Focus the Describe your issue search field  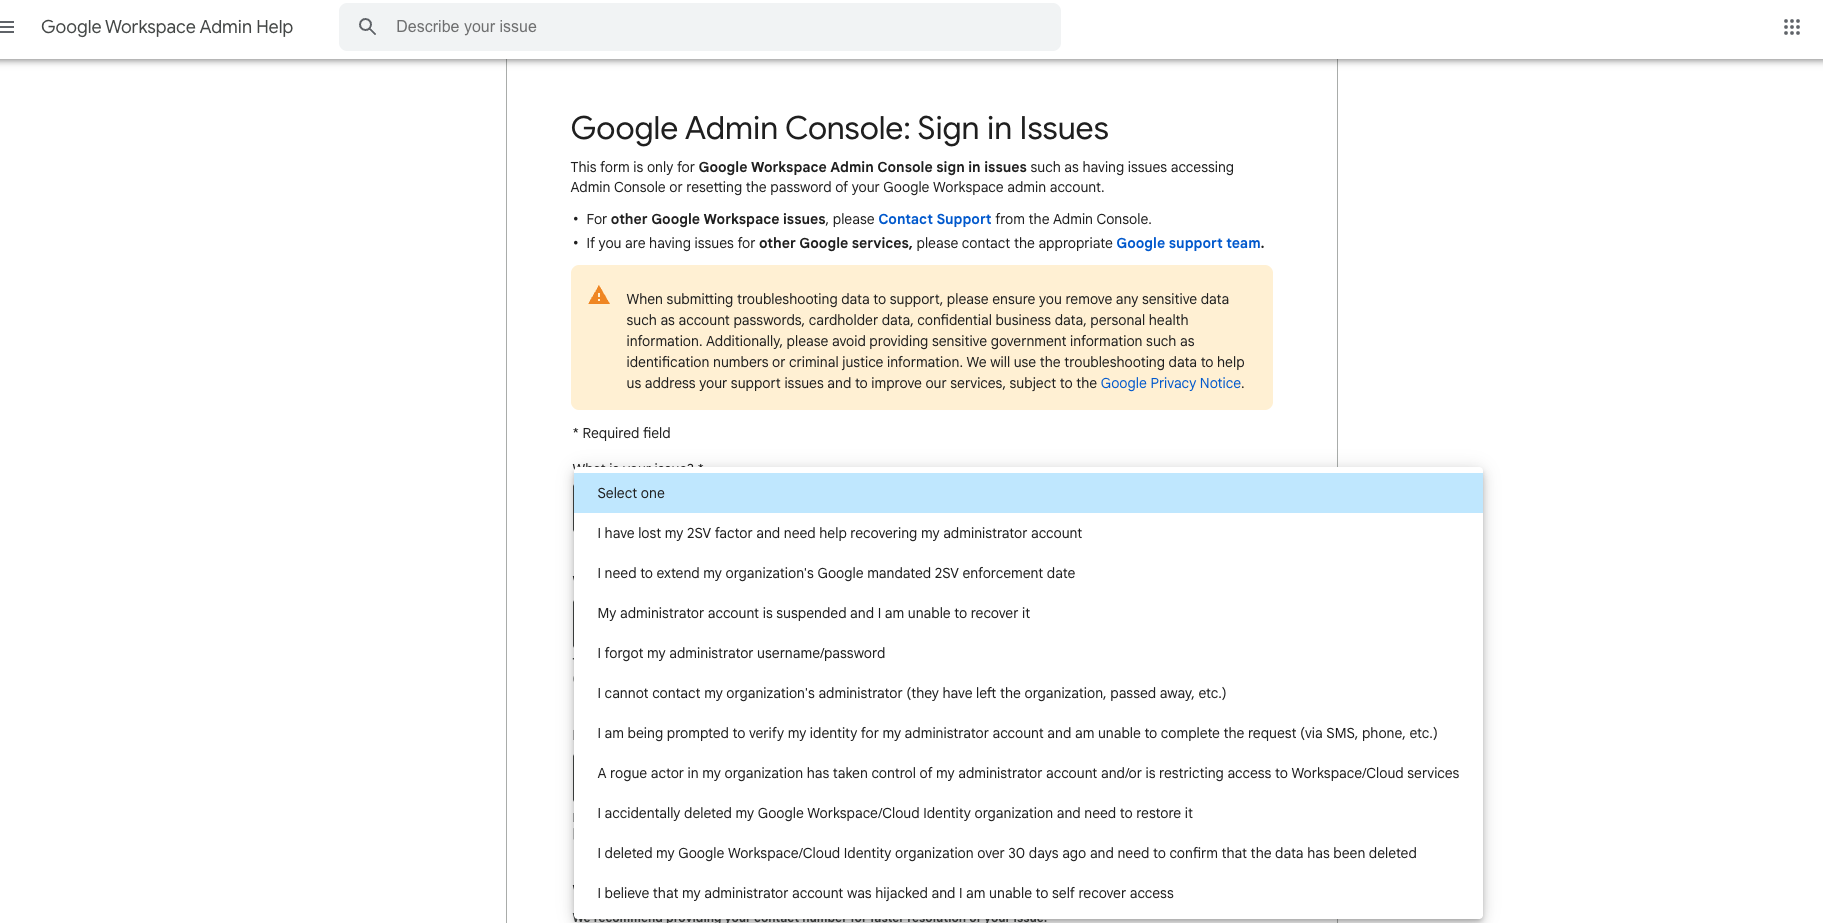point(699,27)
